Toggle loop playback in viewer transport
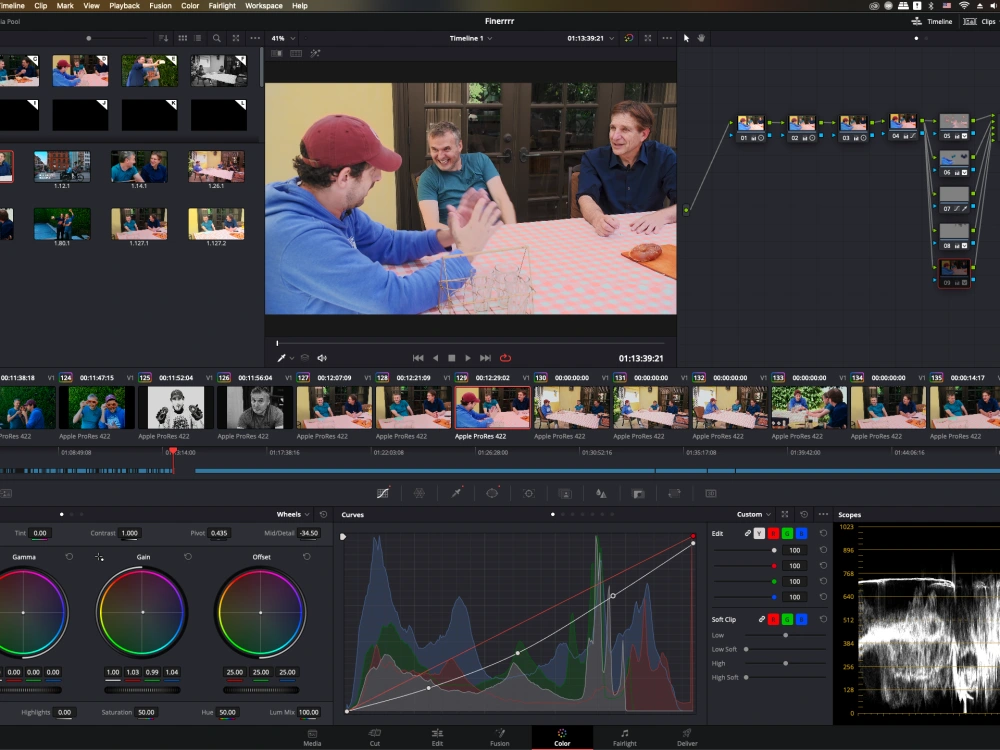The image size is (1000, 750). 505,358
